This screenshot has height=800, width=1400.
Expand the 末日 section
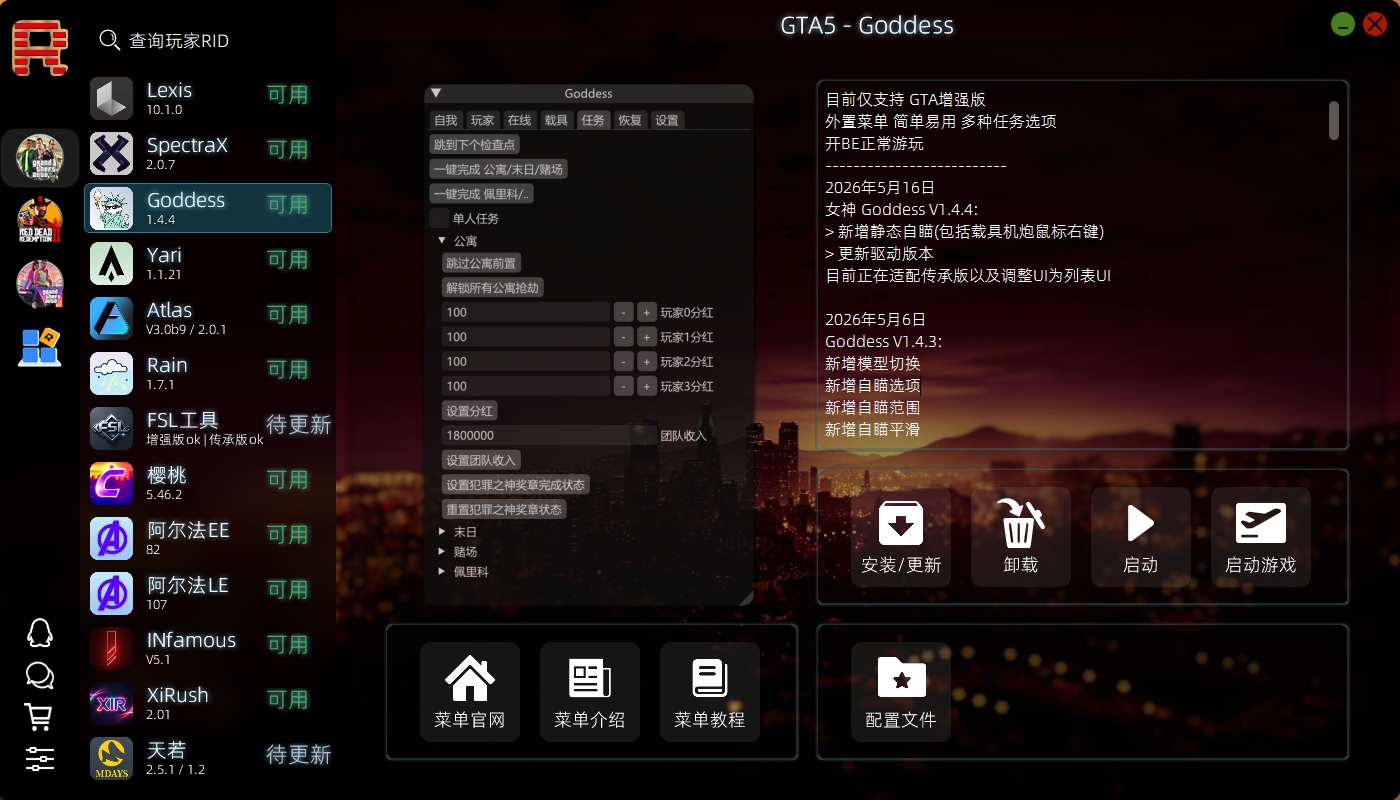pyautogui.click(x=442, y=532)
